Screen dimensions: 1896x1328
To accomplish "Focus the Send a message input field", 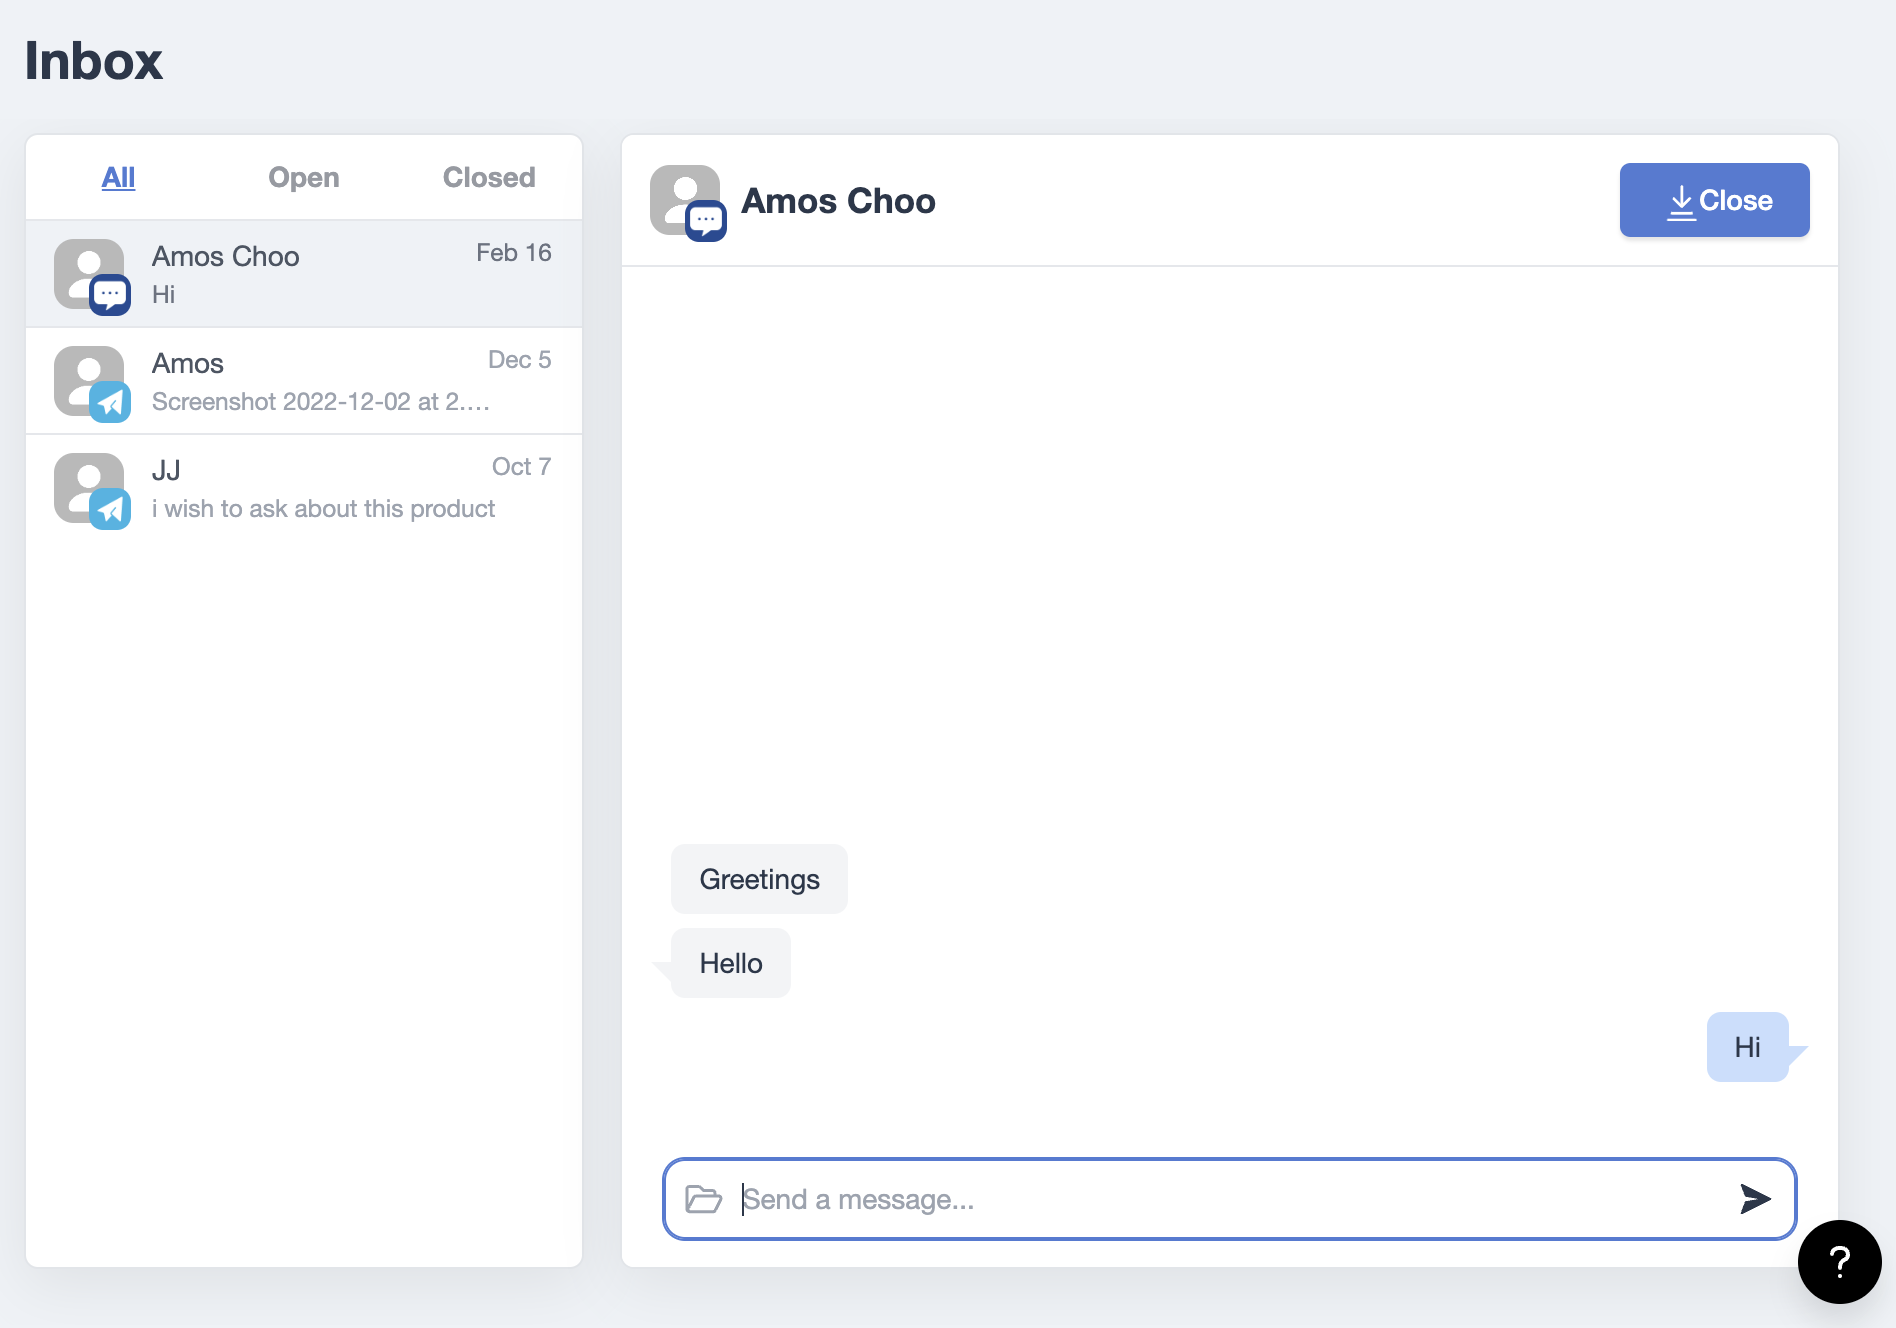I will tap(1230, 1199).
